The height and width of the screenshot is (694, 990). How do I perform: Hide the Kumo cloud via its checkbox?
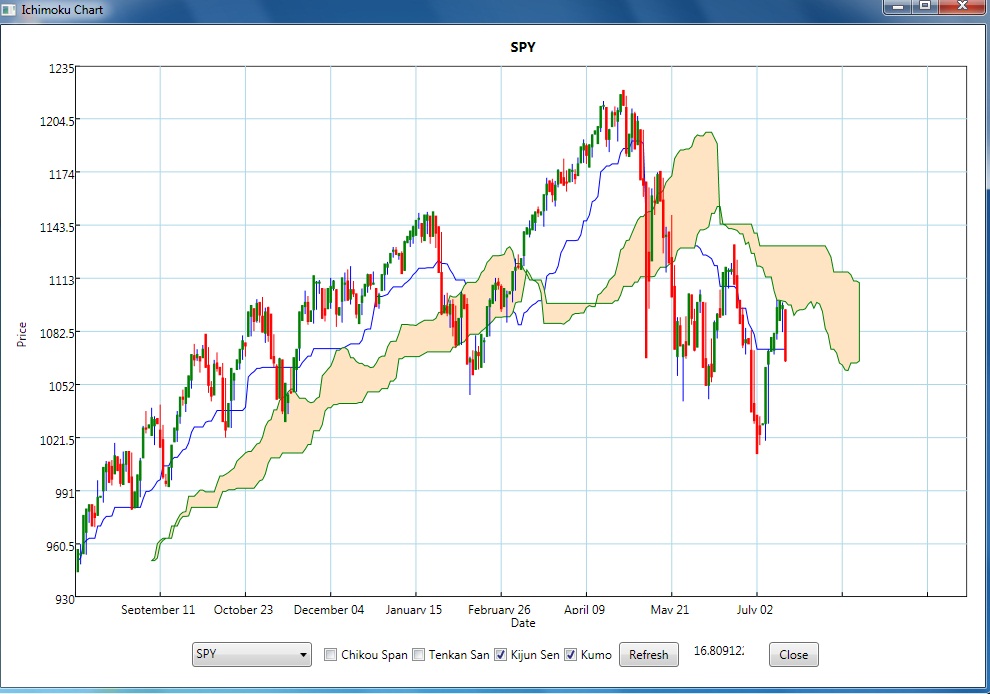pyautogui.click(x=571, y=655)
